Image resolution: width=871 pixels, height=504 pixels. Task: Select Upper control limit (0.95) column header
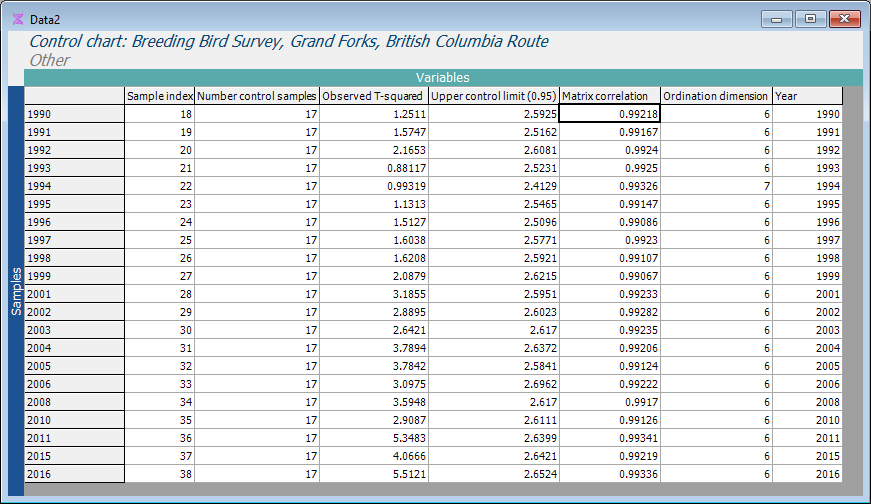tap(493, 96)
